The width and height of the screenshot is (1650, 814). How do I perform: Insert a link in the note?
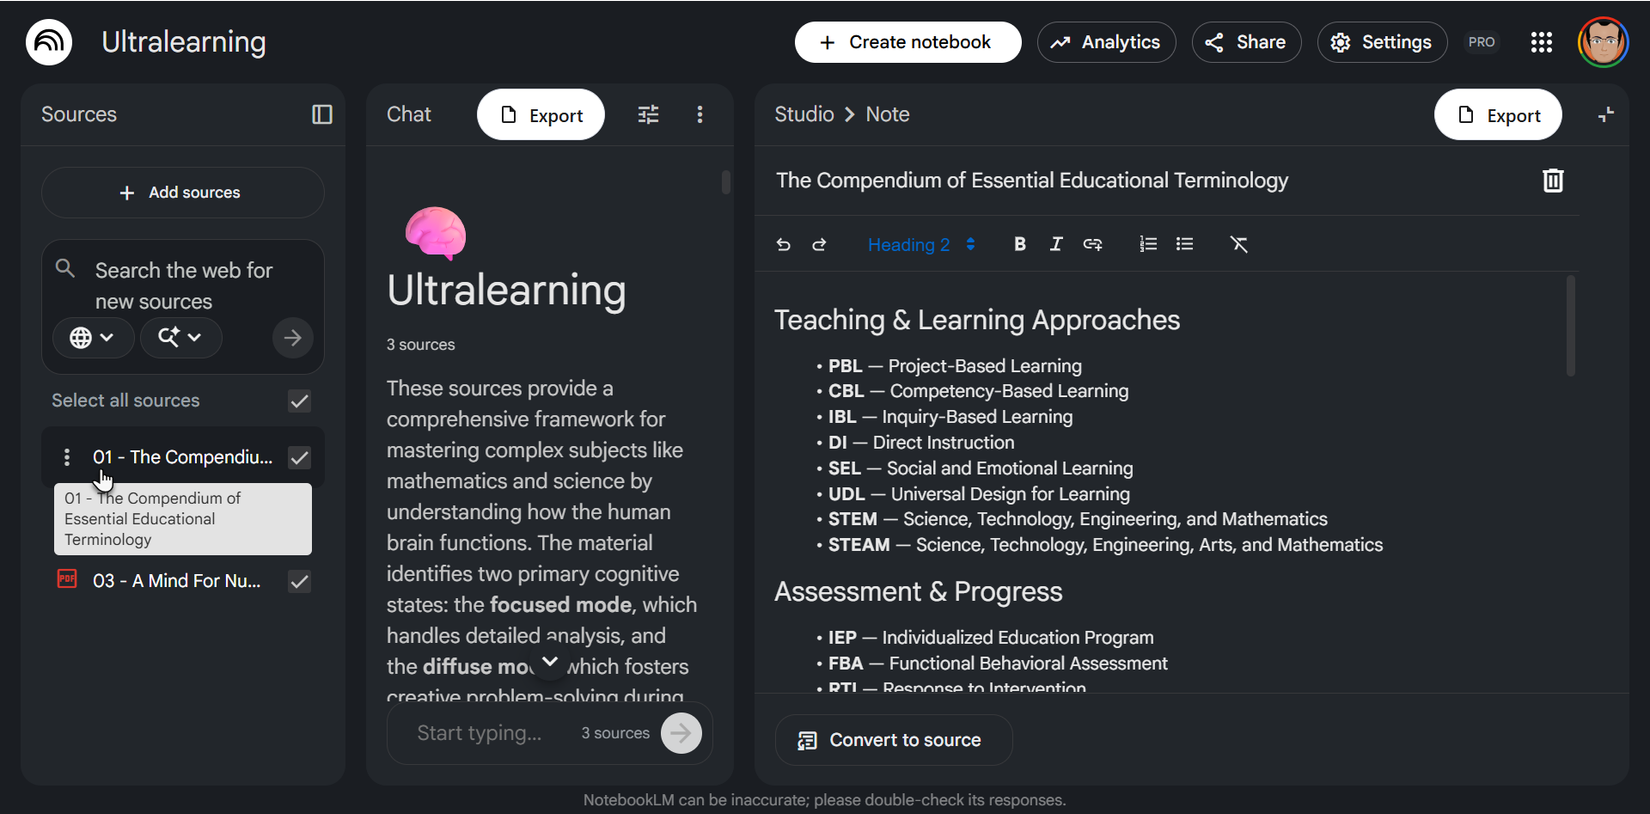pos(1092,245)
